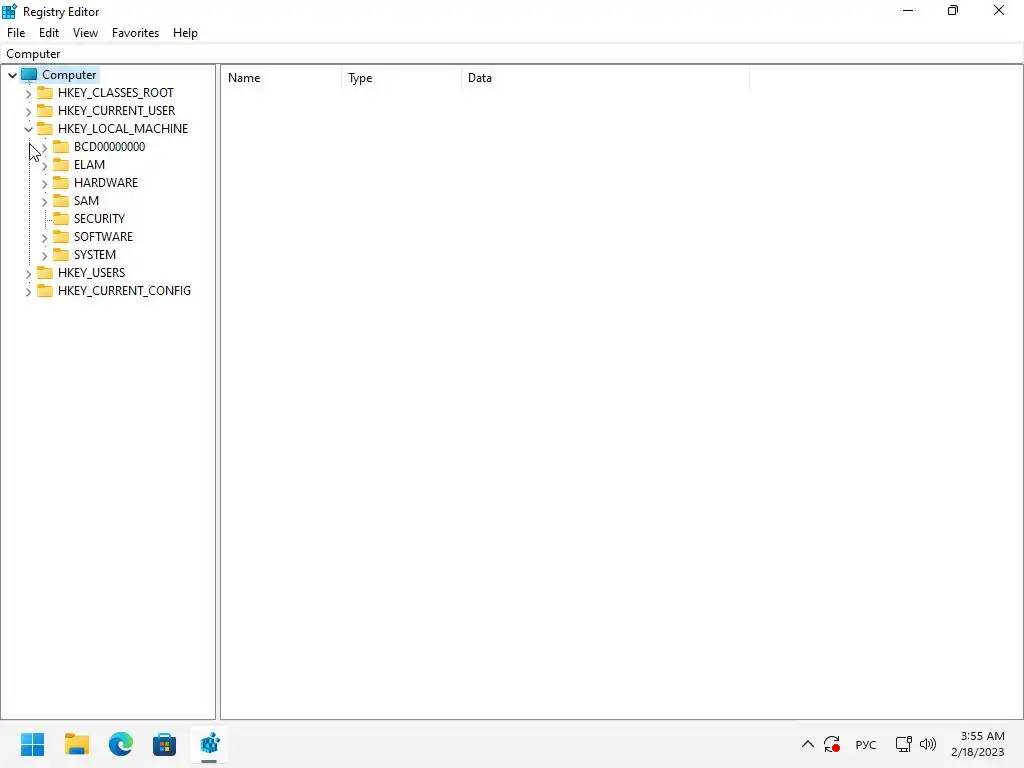Click the SOFTWARE folder icon
Image resolution: width=1024 pixels, height=768 pixels.
point(61,236)
